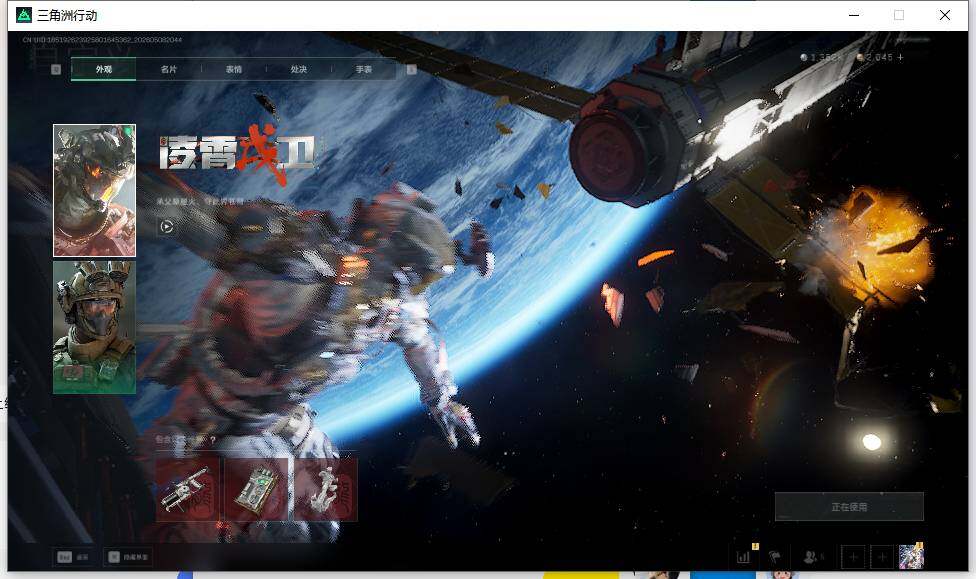Click the previous-tab key icon left of 外观

pyautogui.click(x=56, y=70)
